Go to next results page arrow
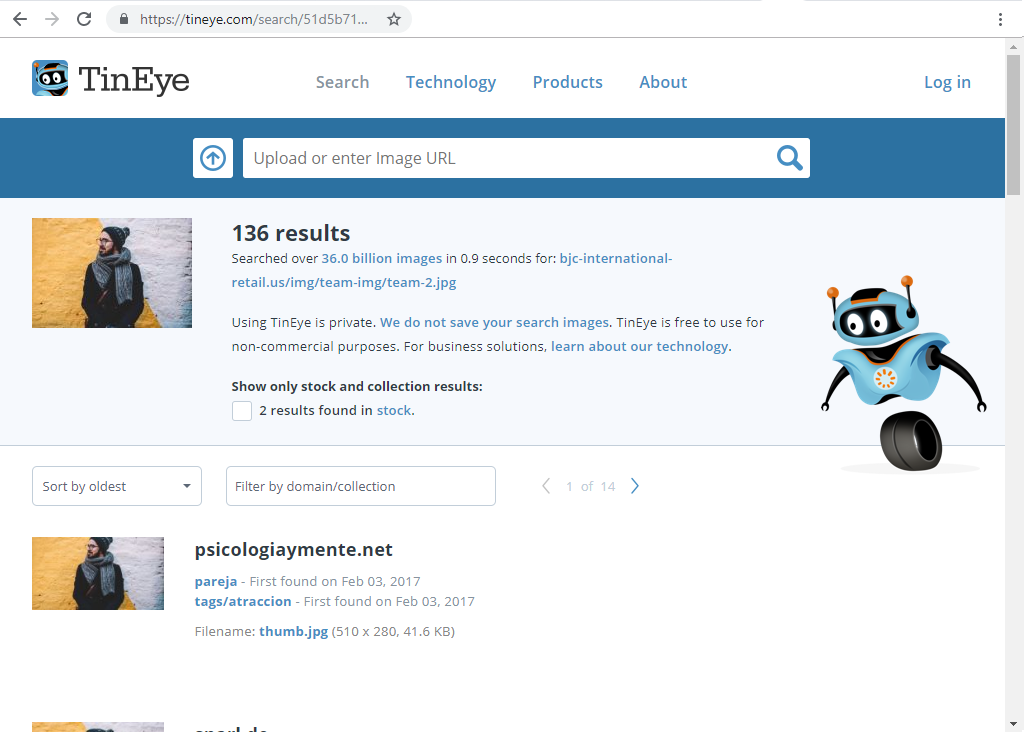 click(635, 486)
